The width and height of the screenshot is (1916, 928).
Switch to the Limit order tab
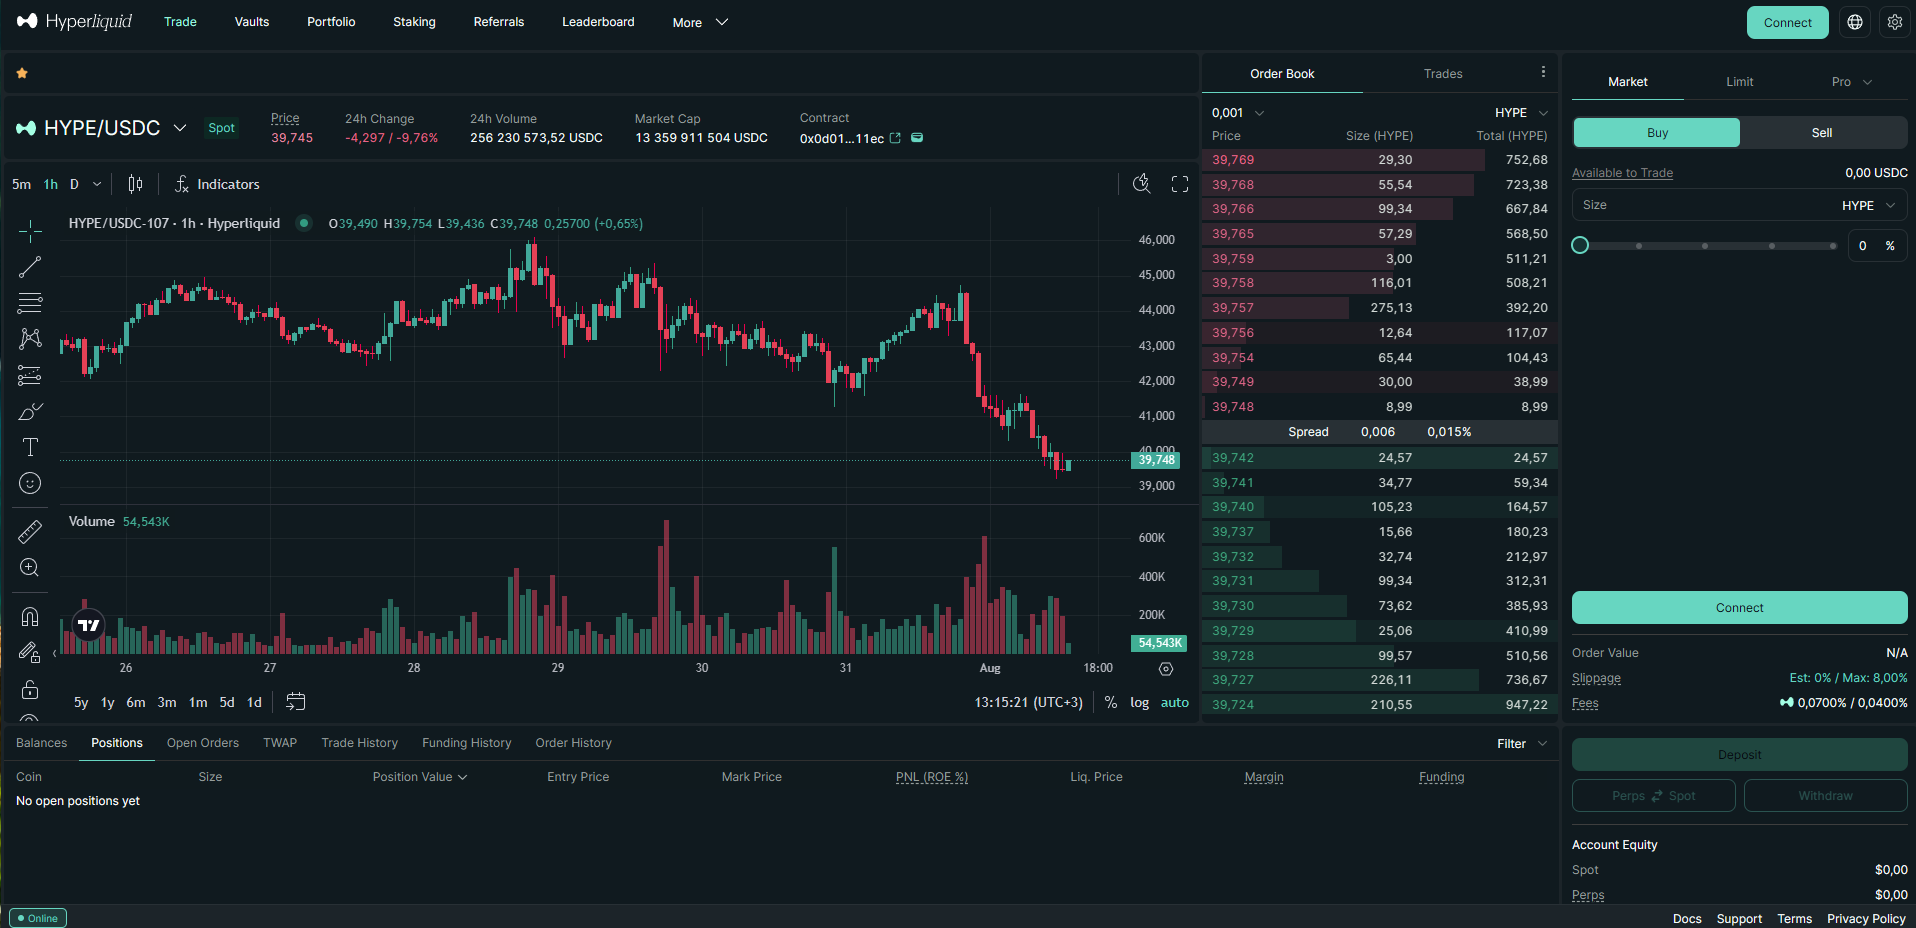click(x=1740, y=82)
